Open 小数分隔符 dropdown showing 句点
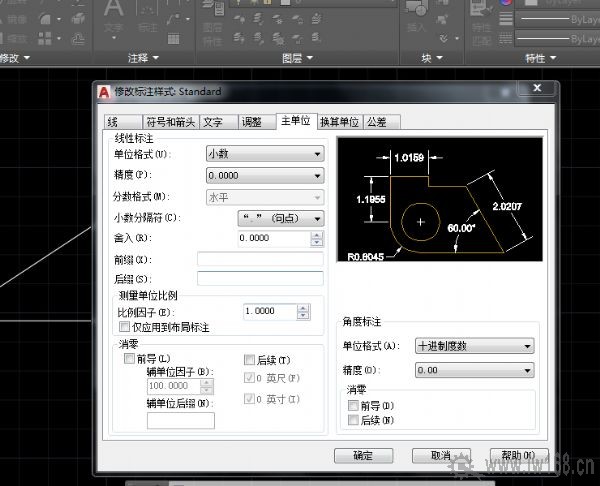This screenshot has height=486, width=600. point(281,219)
